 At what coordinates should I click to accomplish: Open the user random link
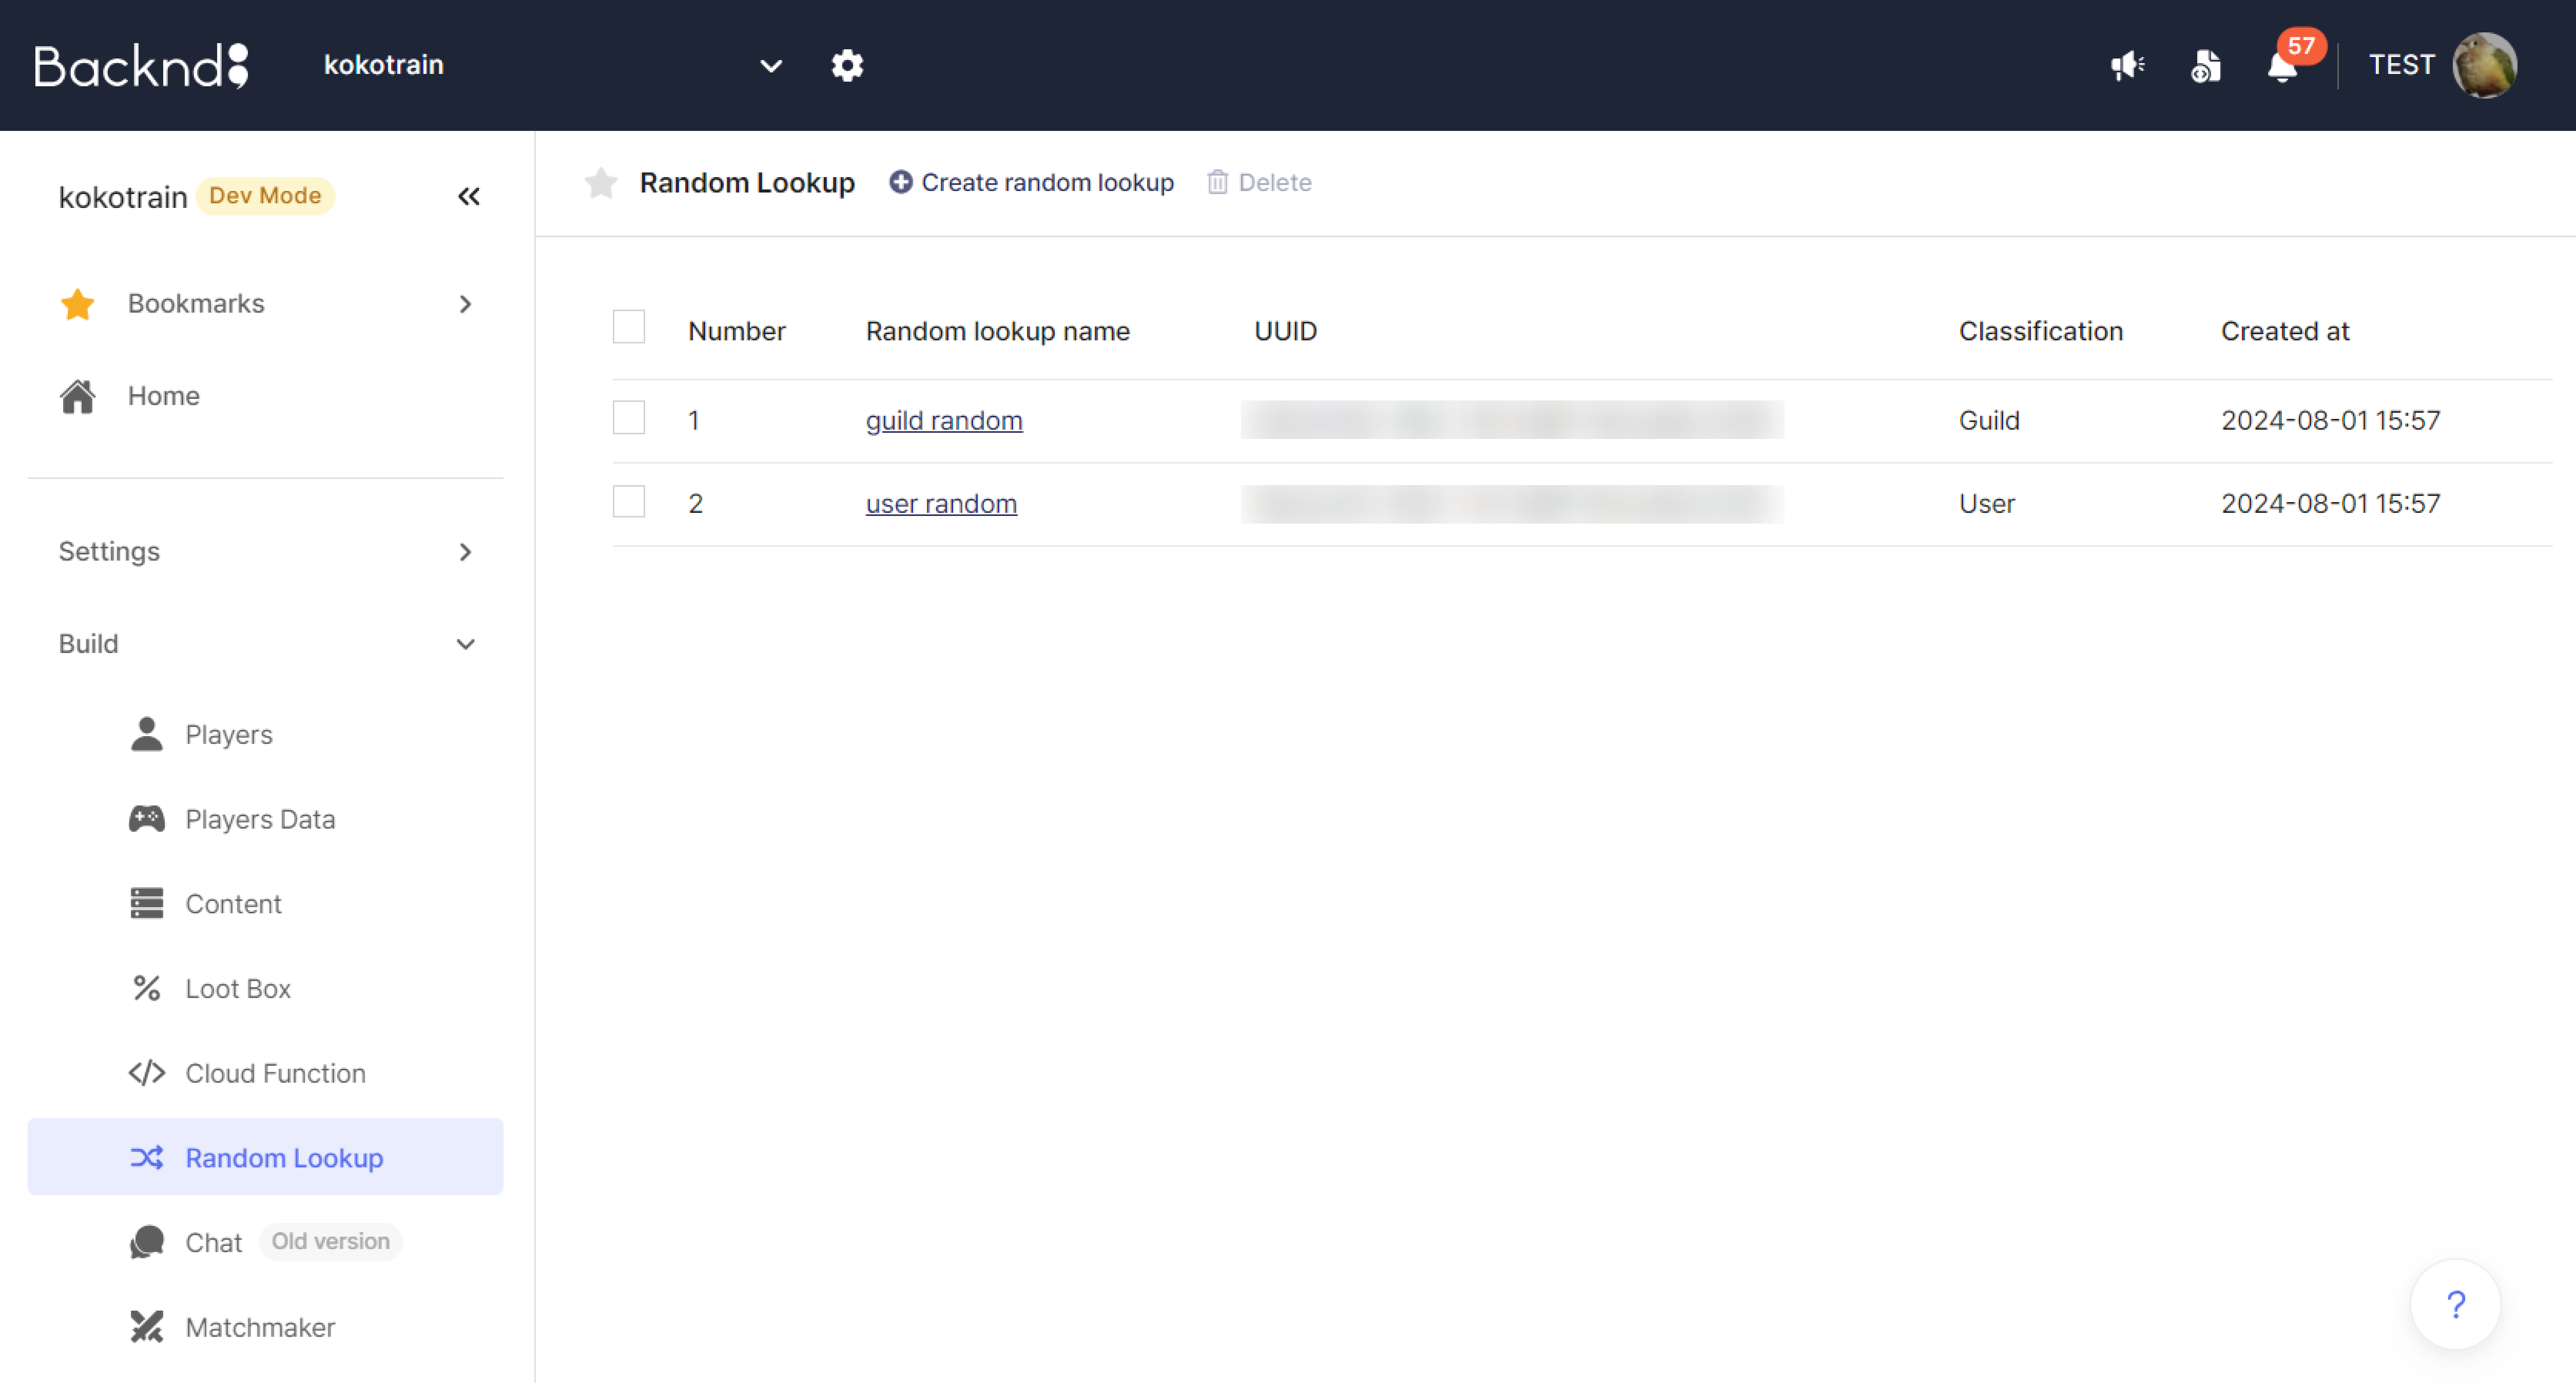click(941, 504)
